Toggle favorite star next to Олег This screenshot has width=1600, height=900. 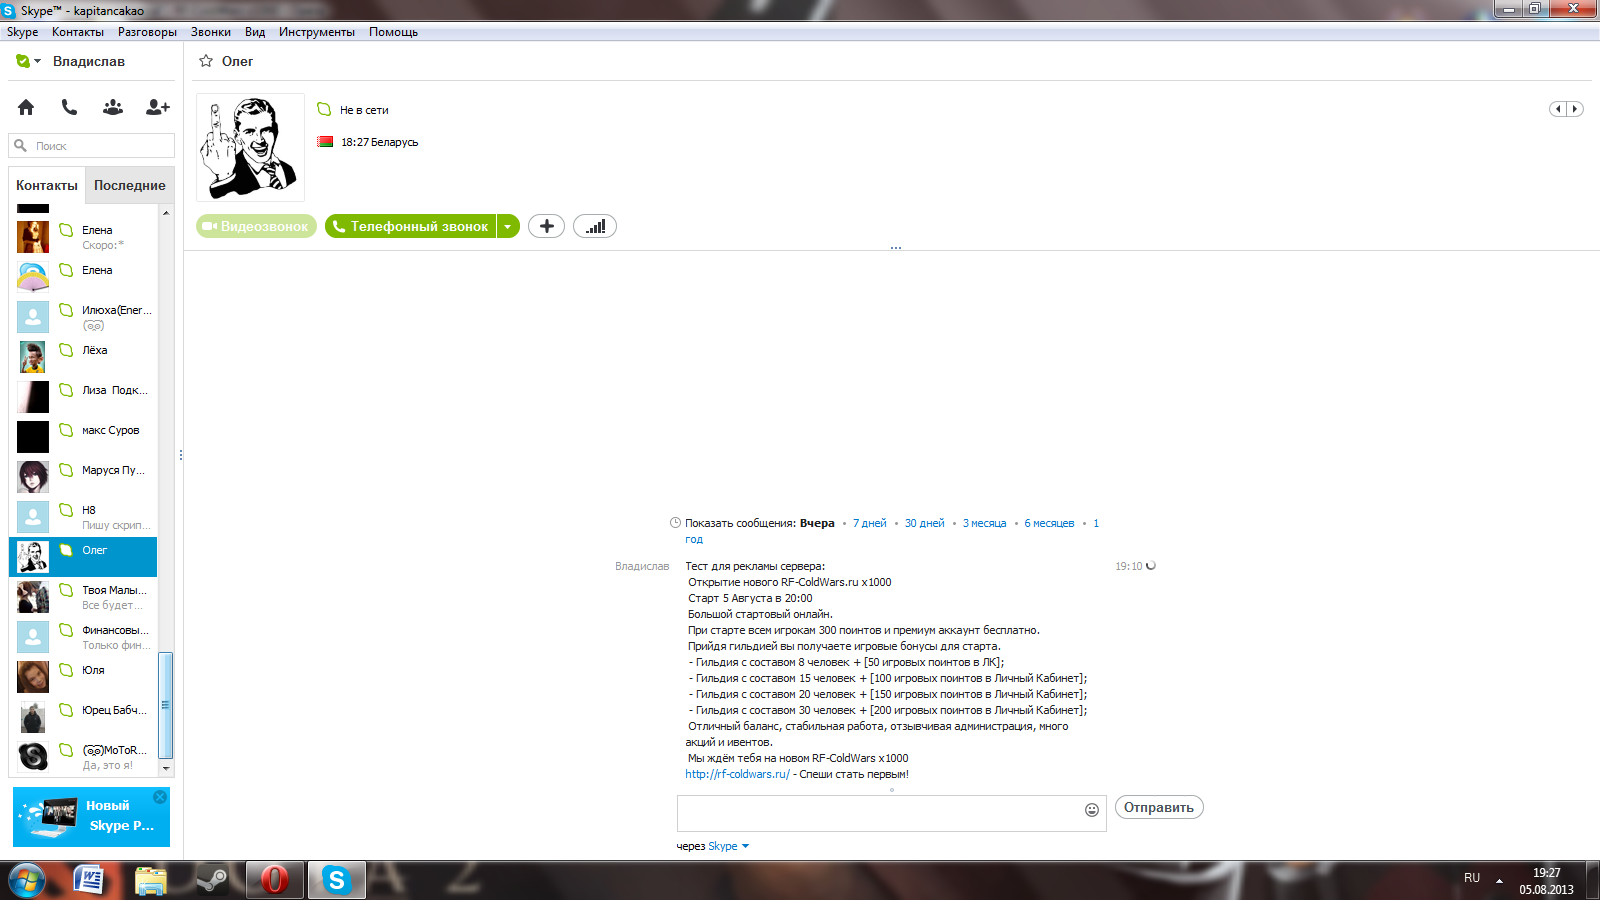[x=206, y=61]
